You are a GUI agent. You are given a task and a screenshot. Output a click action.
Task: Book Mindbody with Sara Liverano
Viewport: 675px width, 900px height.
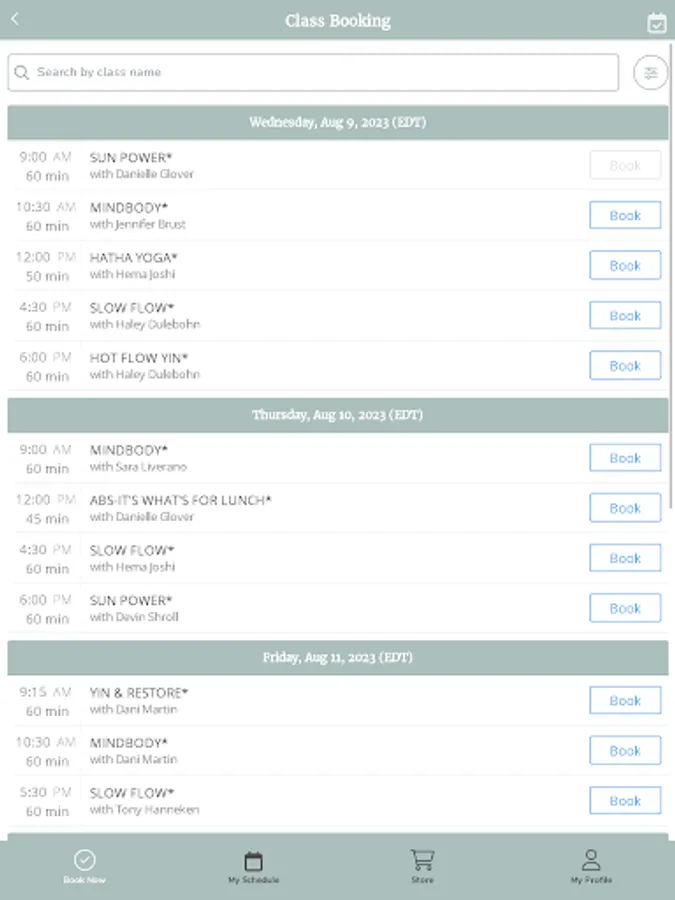(x=625, y=458)
